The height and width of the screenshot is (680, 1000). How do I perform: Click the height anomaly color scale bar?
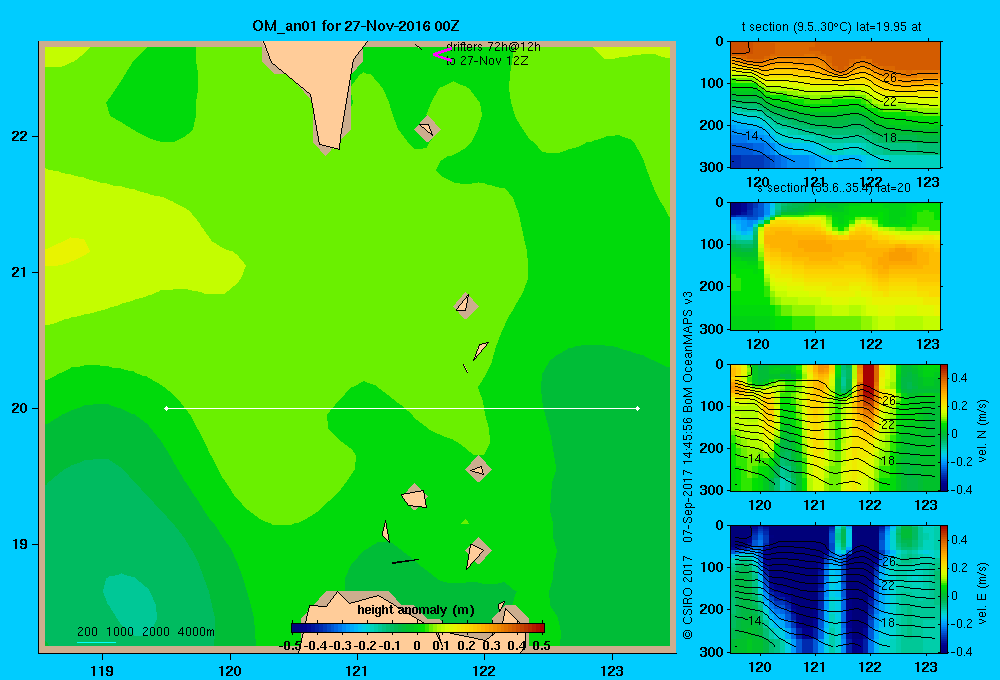pyautogui.click(x=418, y=628)
